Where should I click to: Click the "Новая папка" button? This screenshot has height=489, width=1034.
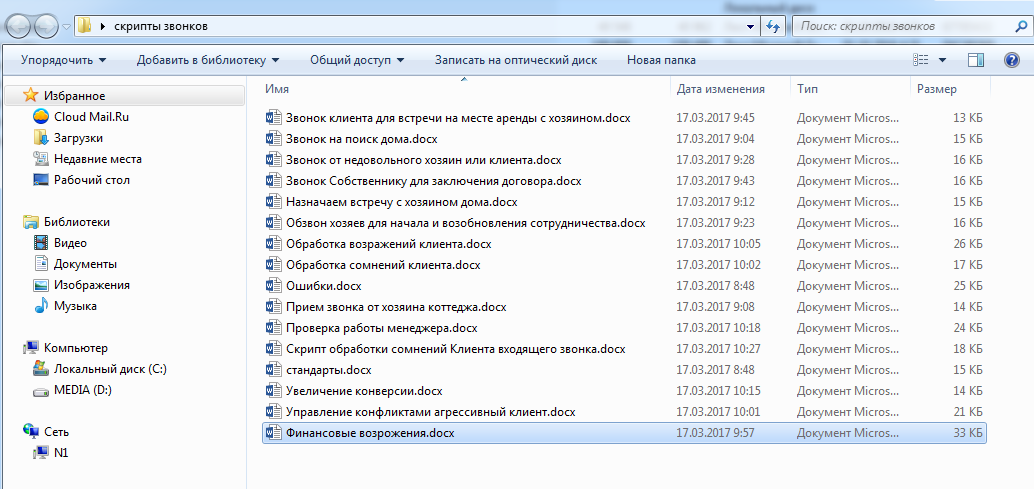[x=661, y=60]
